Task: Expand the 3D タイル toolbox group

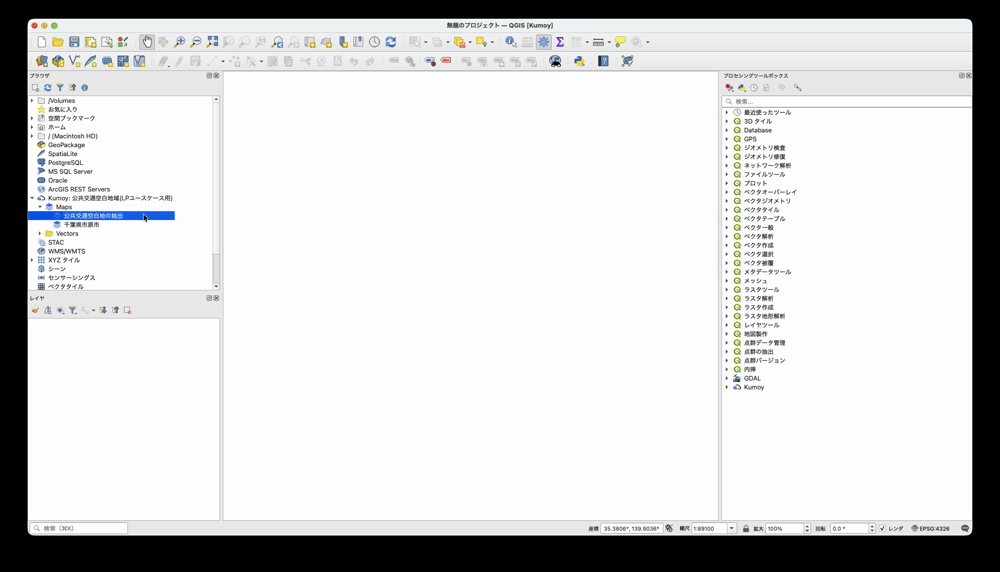Action: (726, 121)
